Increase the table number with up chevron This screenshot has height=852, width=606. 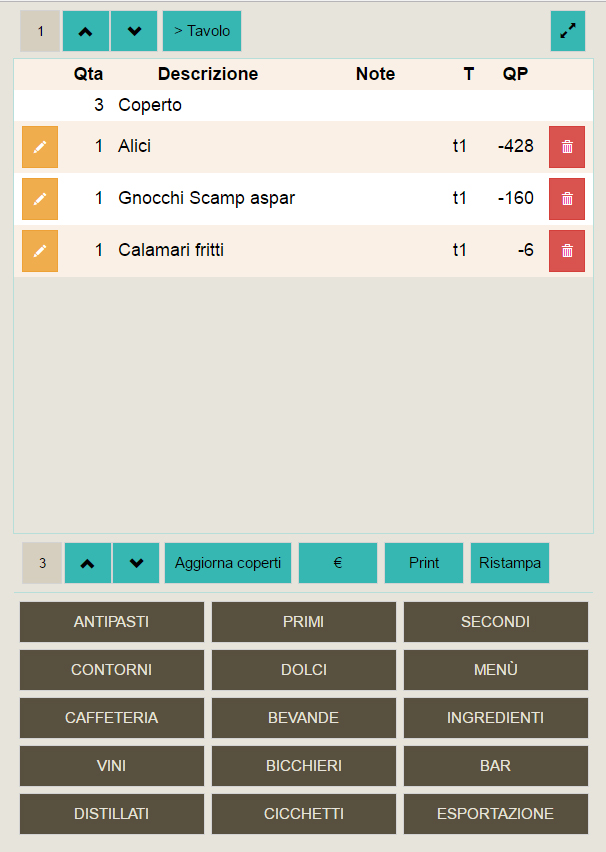pos(86,31)
